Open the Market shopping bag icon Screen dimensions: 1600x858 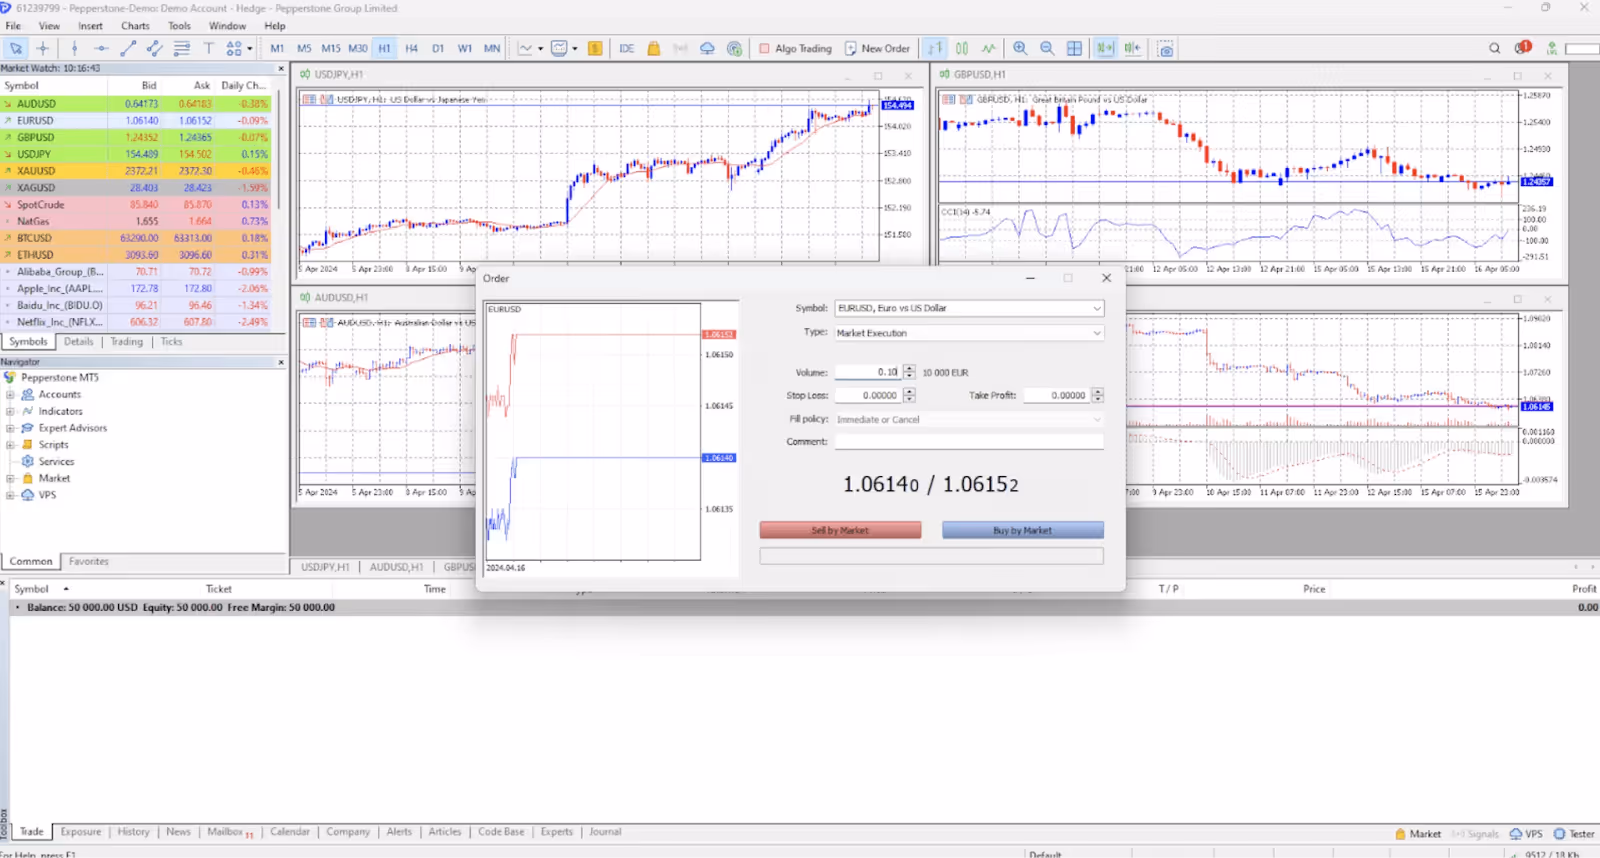pos(654,48)
